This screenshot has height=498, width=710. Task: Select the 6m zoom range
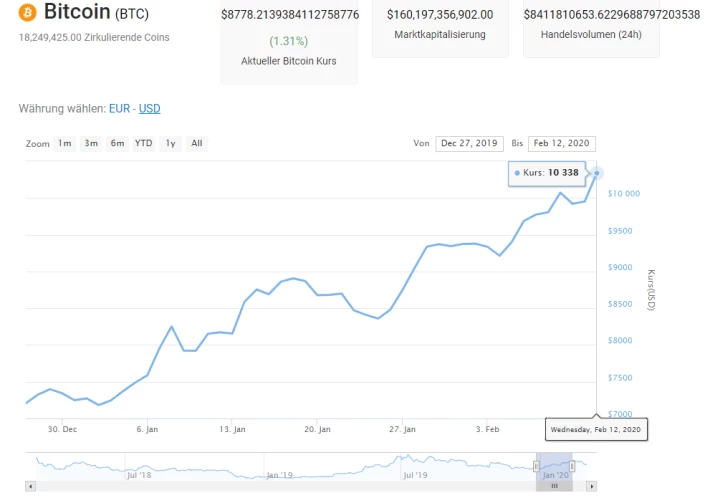pos(117,144)
